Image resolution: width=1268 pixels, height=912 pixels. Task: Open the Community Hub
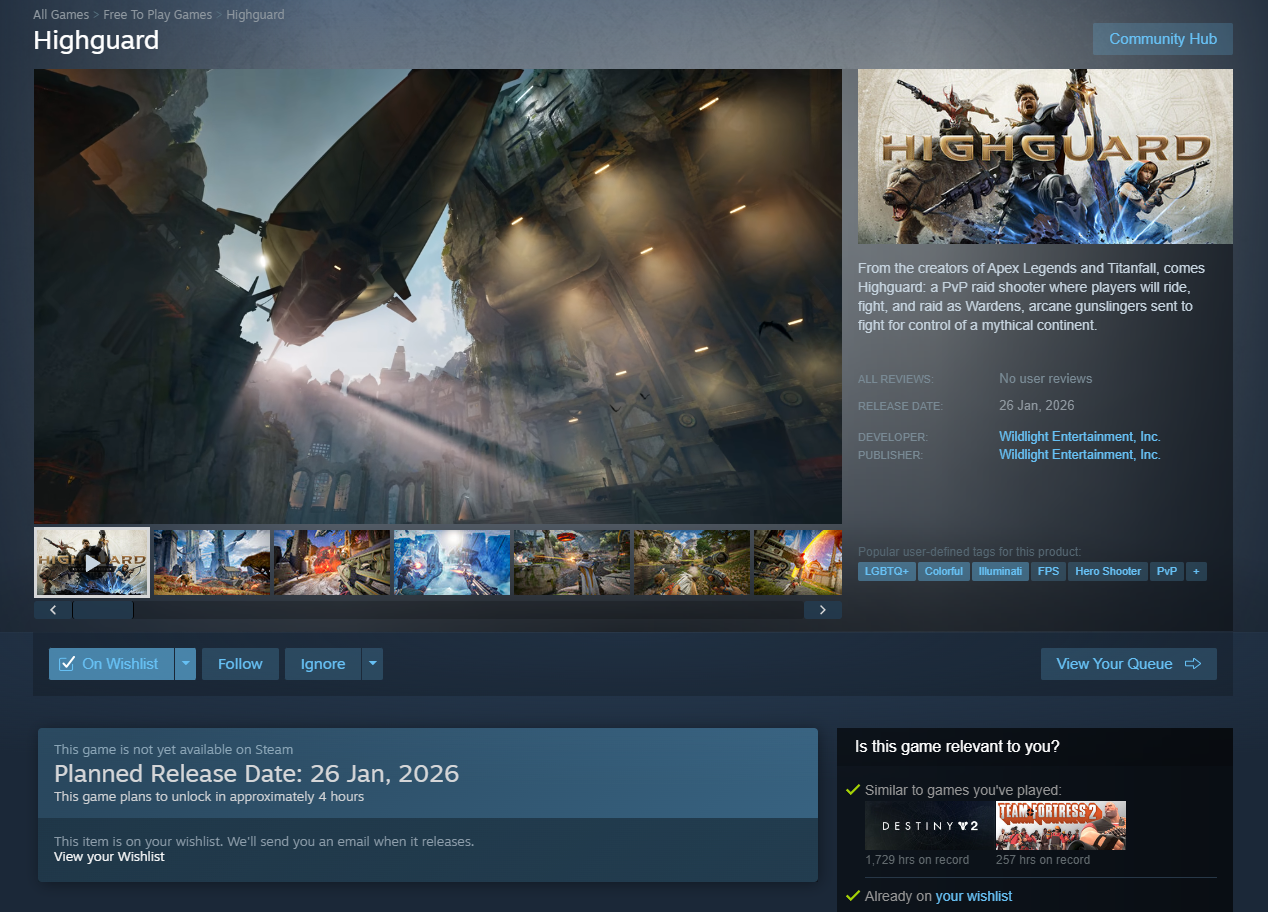(x=1163, y=39)
